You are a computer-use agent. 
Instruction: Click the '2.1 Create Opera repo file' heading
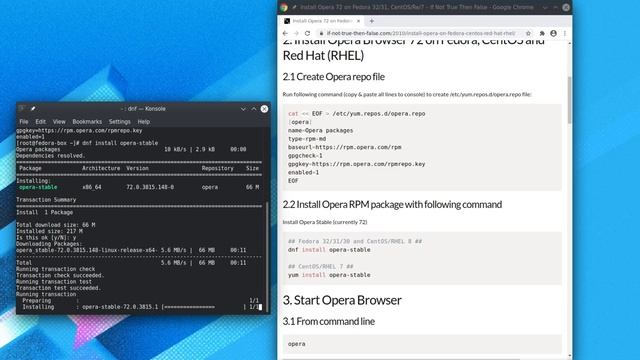[x=333, y=77]
